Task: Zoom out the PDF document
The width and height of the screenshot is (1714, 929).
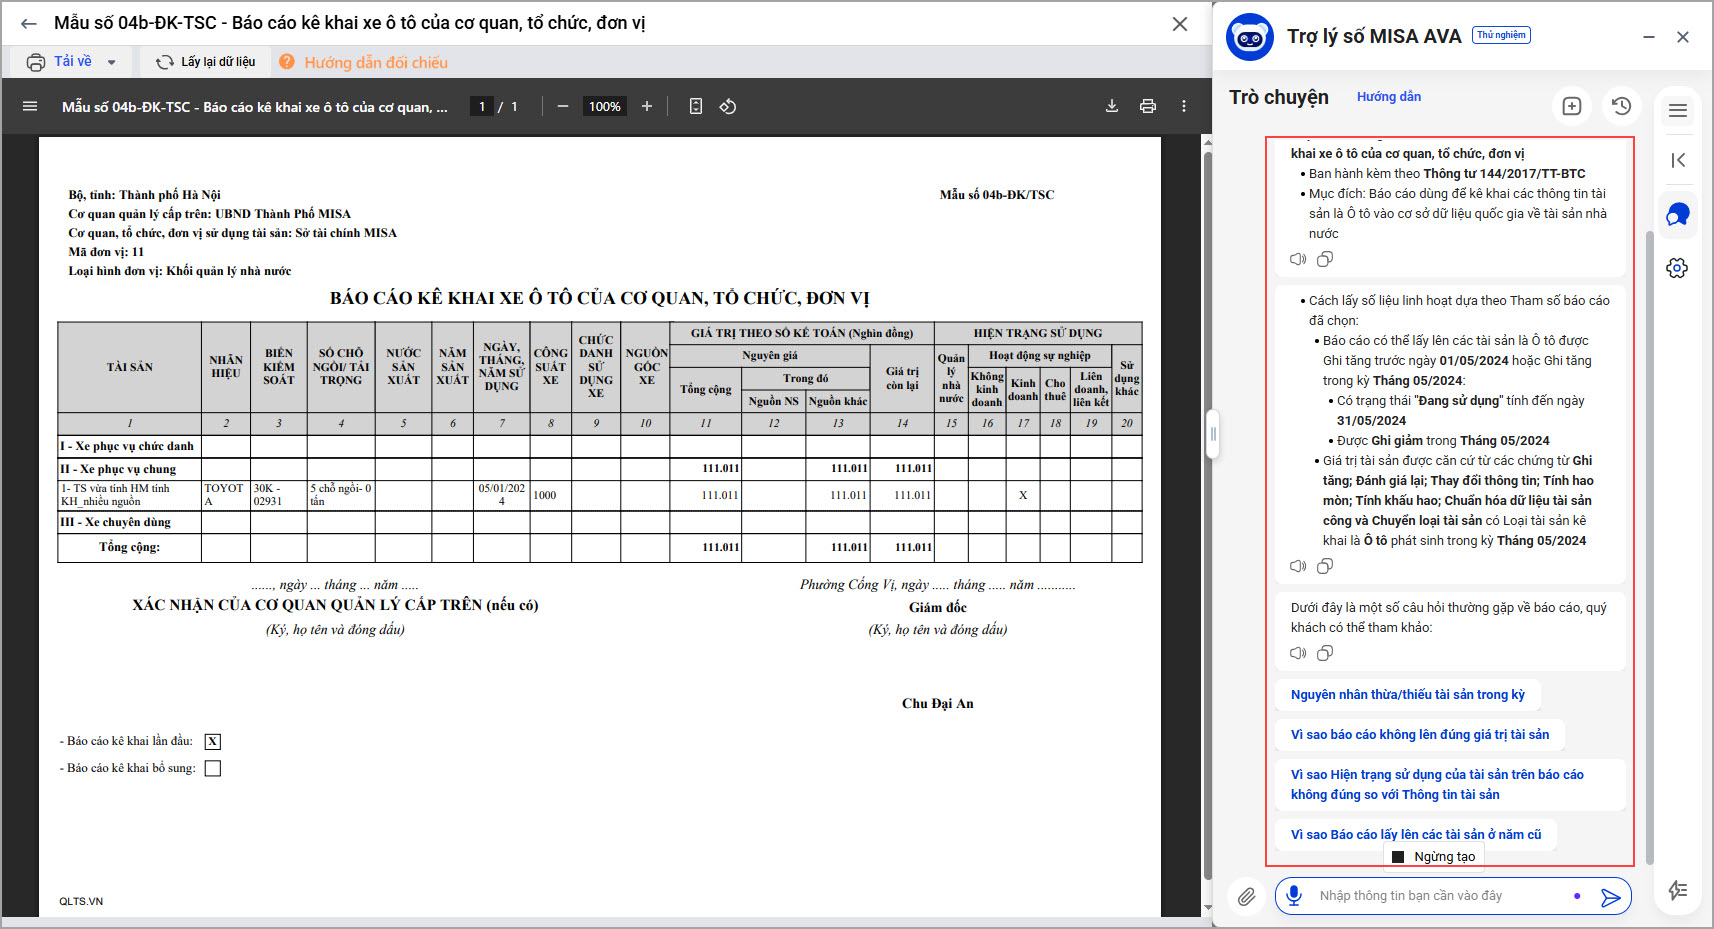Action: coord(563,106)
